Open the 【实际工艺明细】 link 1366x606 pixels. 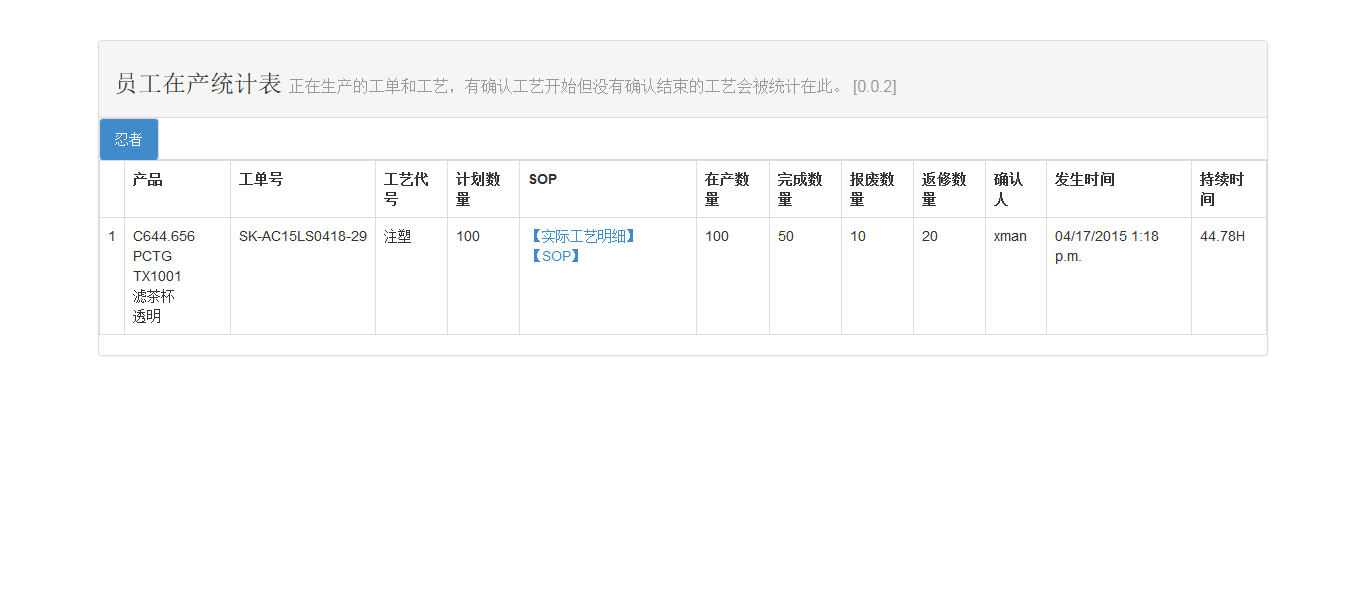(582, 236)
